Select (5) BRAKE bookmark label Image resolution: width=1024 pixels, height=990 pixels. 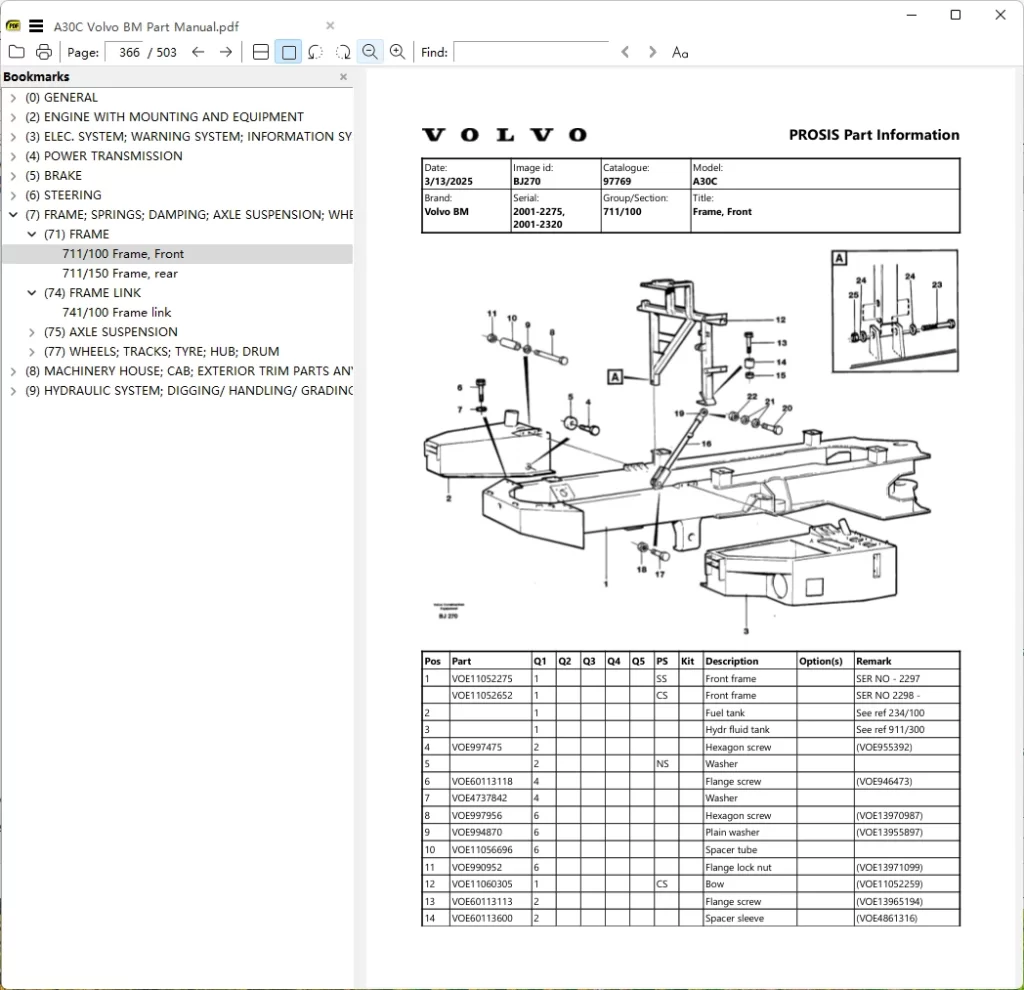54,176
